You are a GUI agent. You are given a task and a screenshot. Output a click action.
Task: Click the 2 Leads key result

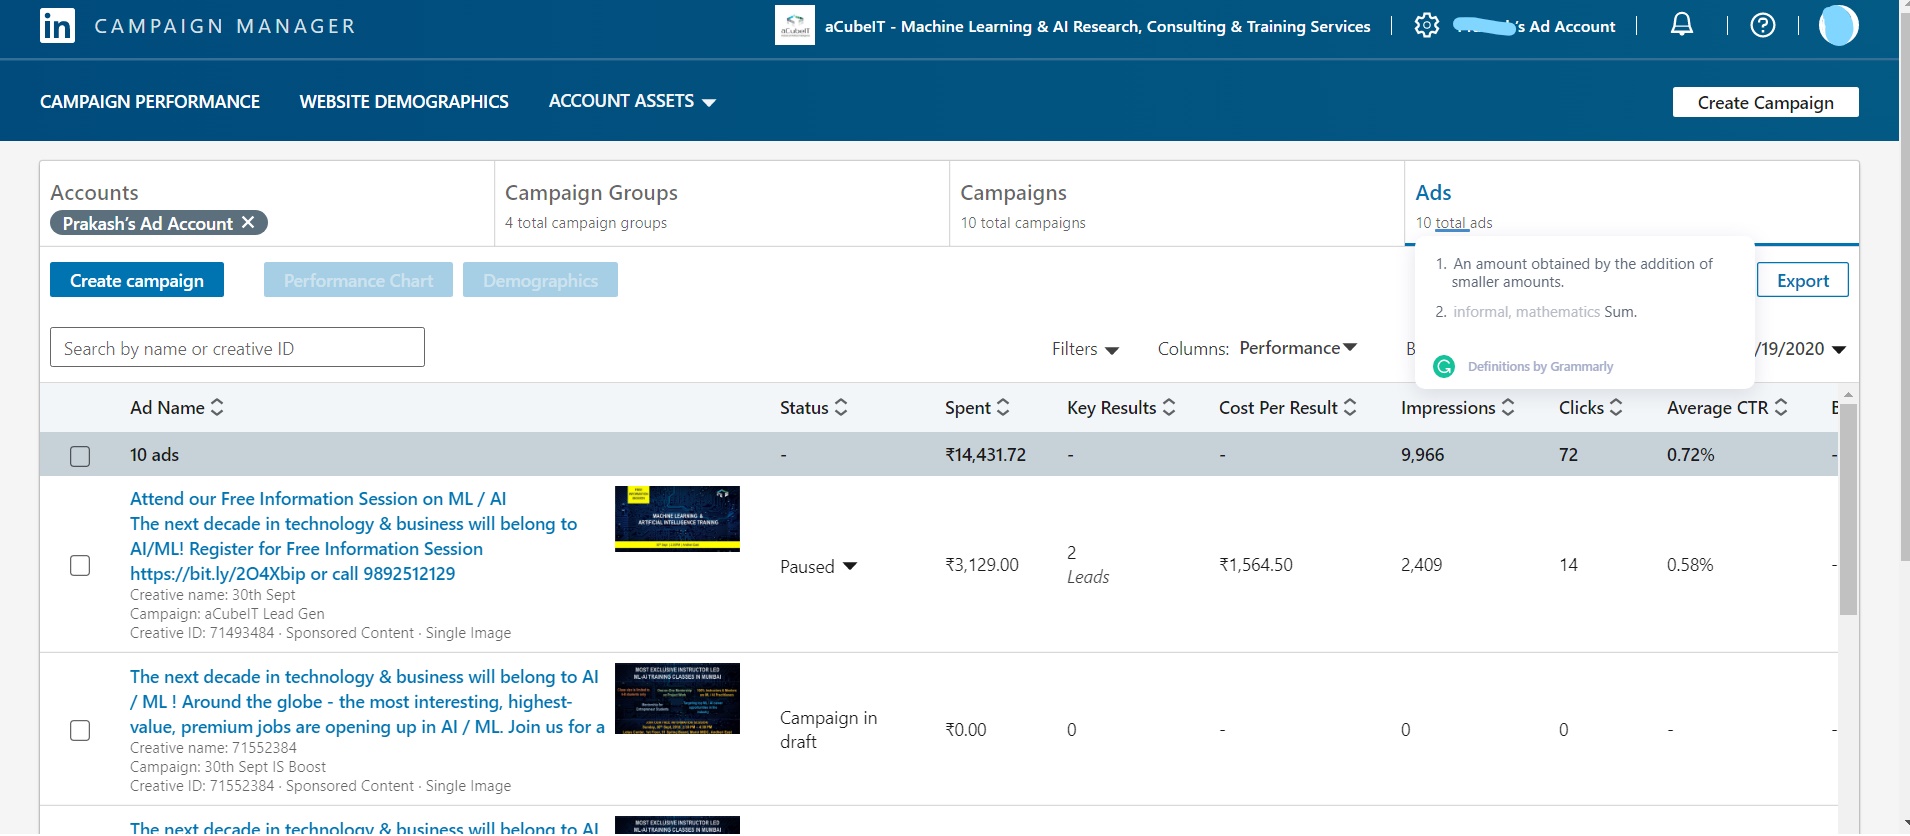(x=1088, y=565)
